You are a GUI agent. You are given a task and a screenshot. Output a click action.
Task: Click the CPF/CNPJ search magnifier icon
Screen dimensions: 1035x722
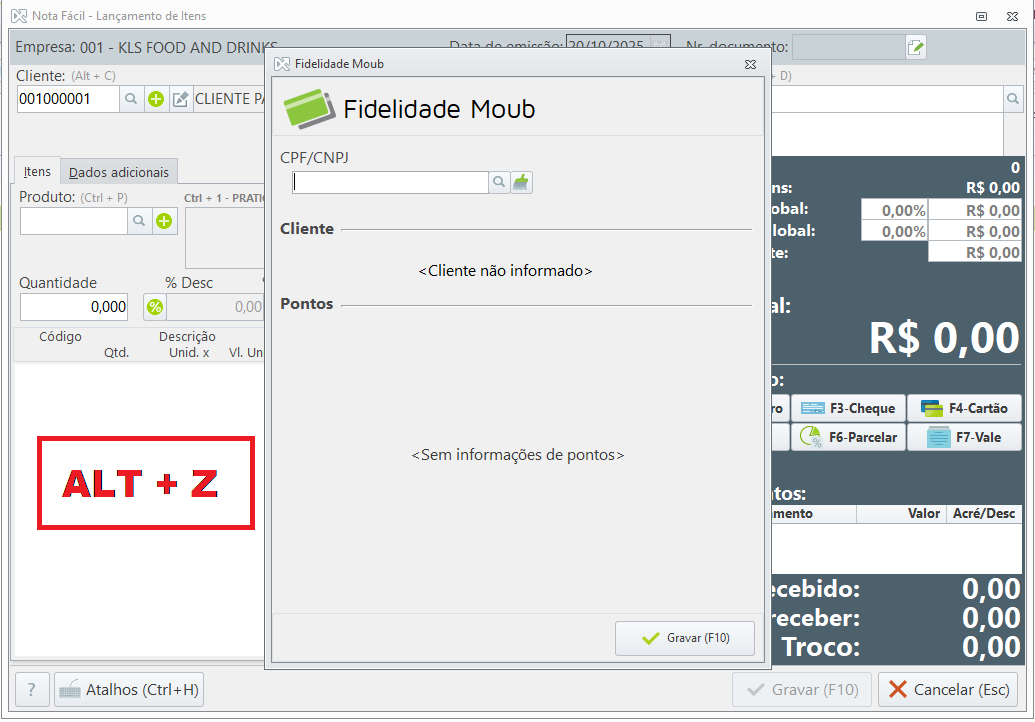tap(499, 182)
